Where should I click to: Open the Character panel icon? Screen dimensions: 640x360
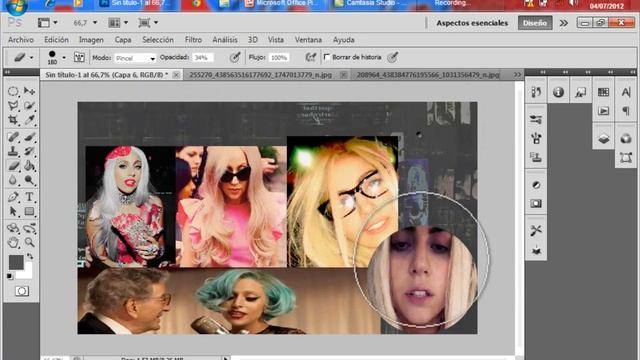(x=626, y=92)
